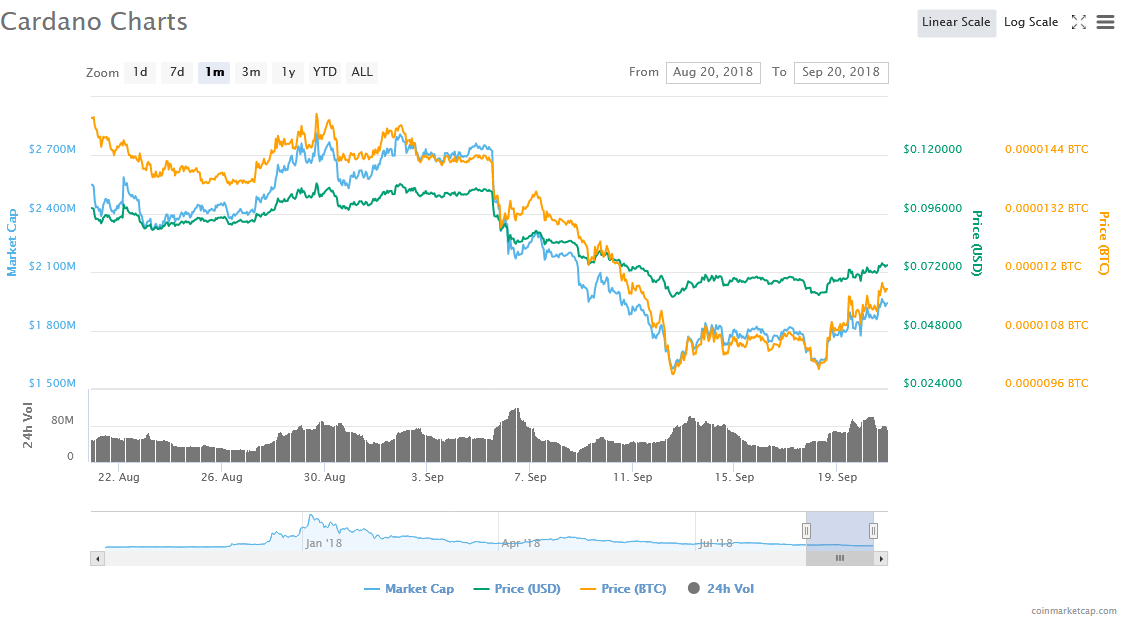
Task: Click the $1 500M market cap axis label
Action: (x=52, y=383)
